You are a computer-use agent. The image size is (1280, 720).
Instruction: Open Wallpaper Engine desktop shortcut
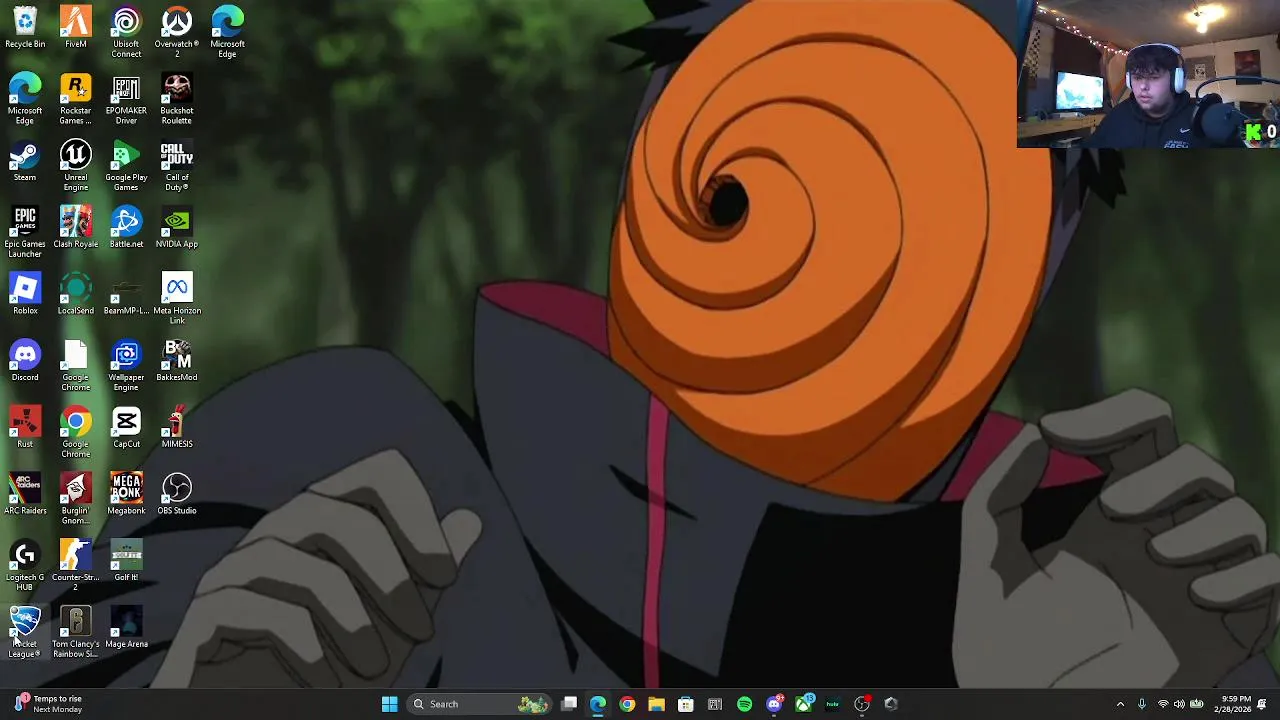[126, 366]
